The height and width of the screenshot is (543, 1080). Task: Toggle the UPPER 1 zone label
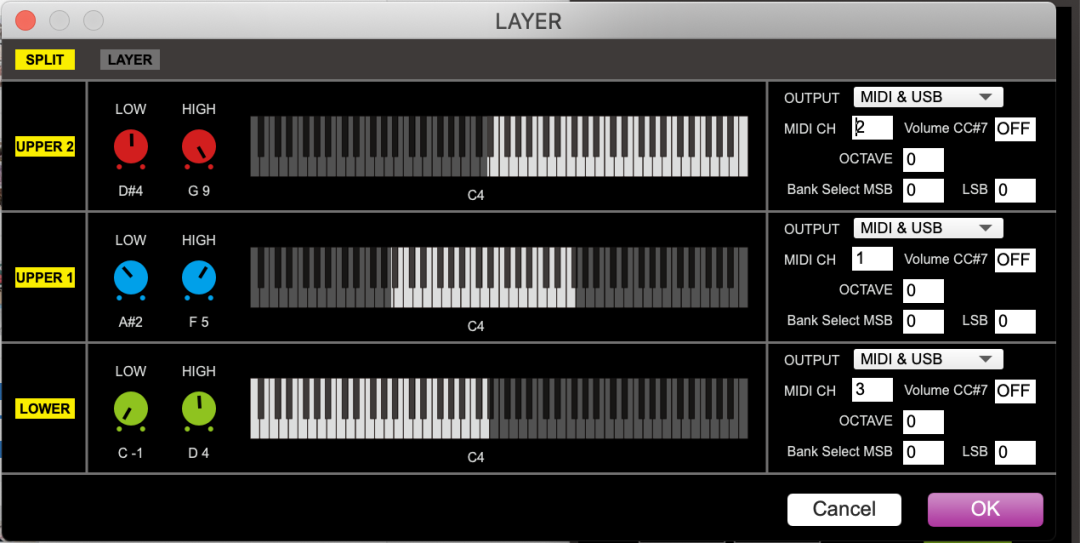tap(45, 278)
